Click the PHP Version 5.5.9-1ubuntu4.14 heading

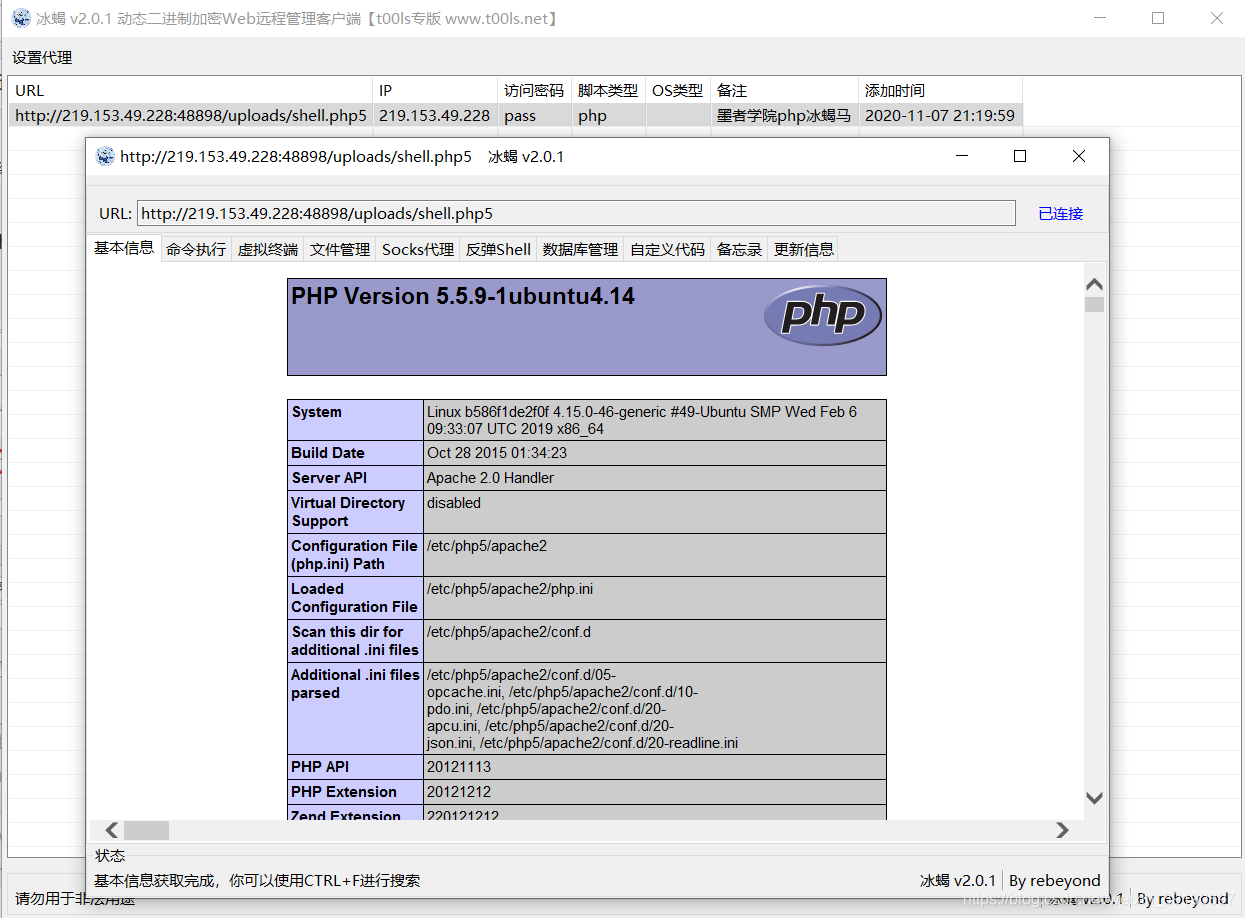click(x=463, y=296)
